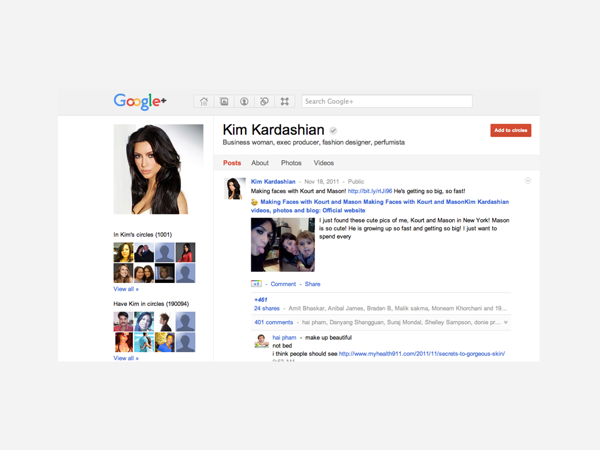Open the myhealth911.com link in comment
Image resolution: width=600 pixels, height=450 pixels.
[x=422, y=354]
